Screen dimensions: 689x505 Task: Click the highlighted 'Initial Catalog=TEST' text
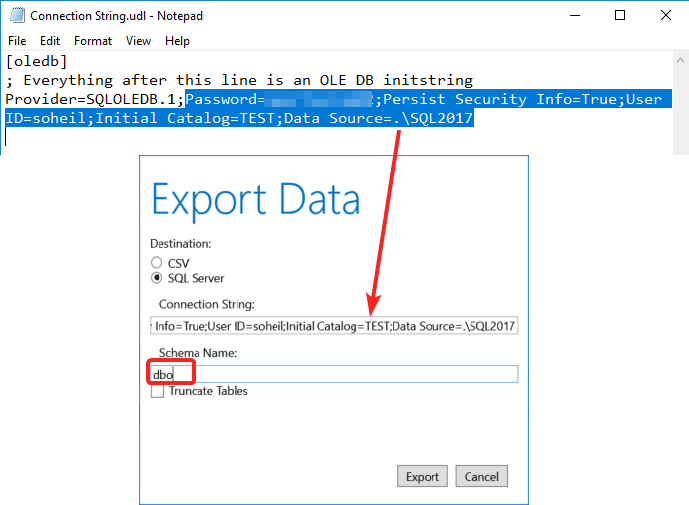[185, 118]
